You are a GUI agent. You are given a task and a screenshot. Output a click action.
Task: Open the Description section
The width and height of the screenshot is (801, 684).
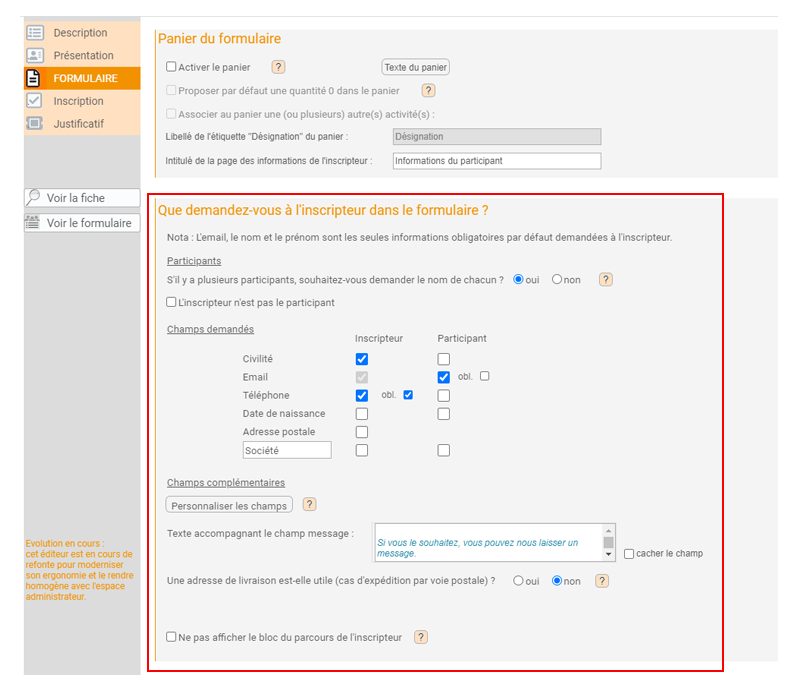(x=82, y=33)
